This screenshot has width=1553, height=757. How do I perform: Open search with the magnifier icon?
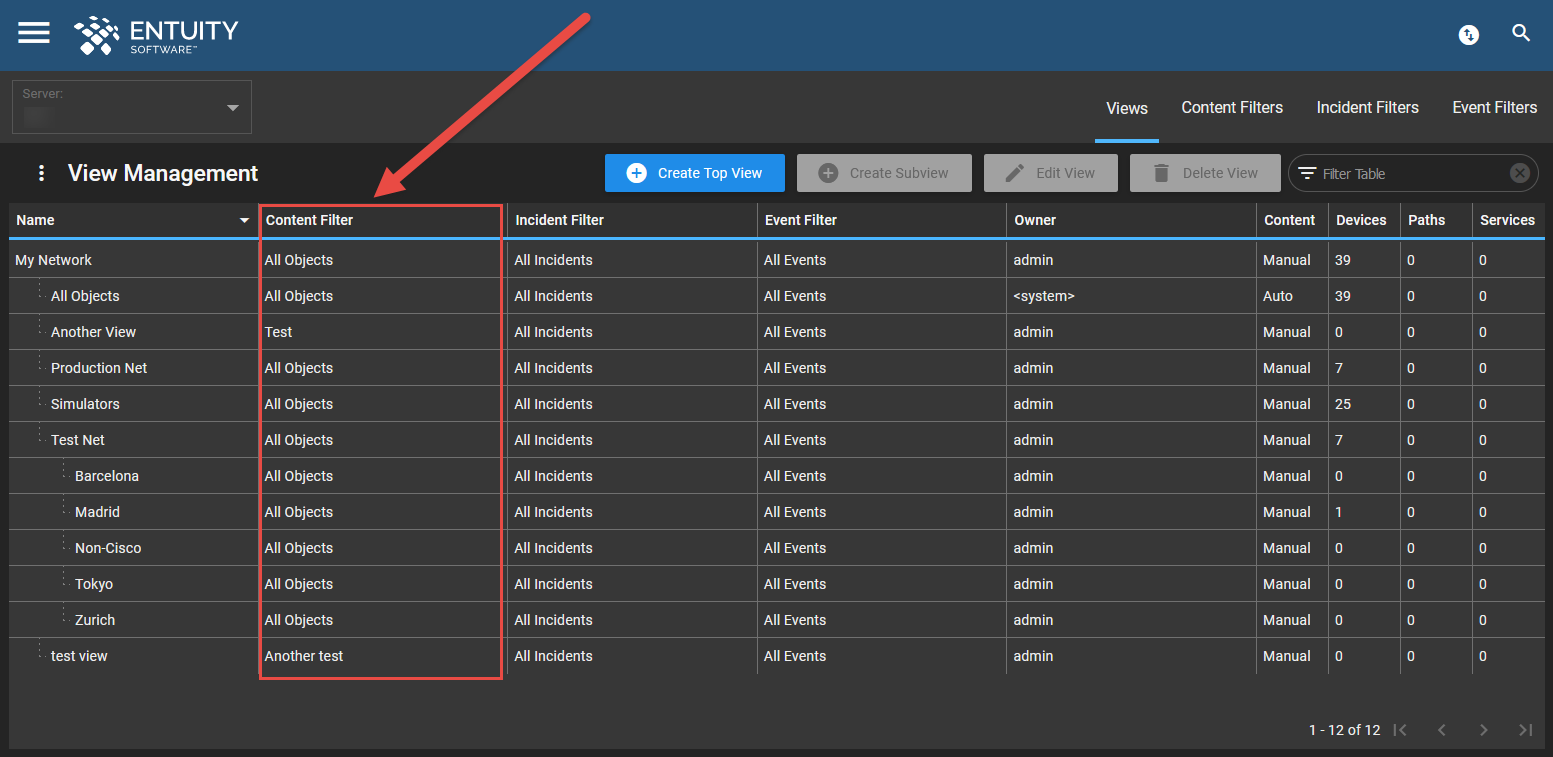point(1521,34)
